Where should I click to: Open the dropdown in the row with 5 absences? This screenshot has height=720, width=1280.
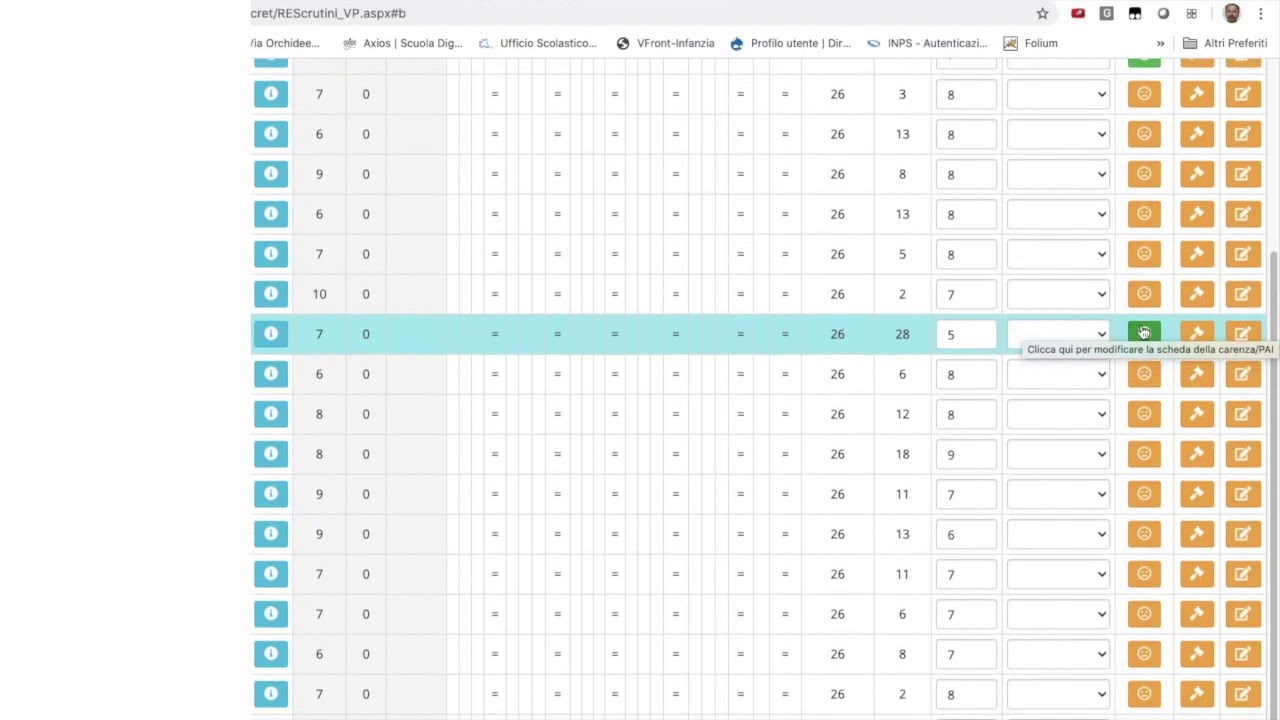coord(1058,254)
